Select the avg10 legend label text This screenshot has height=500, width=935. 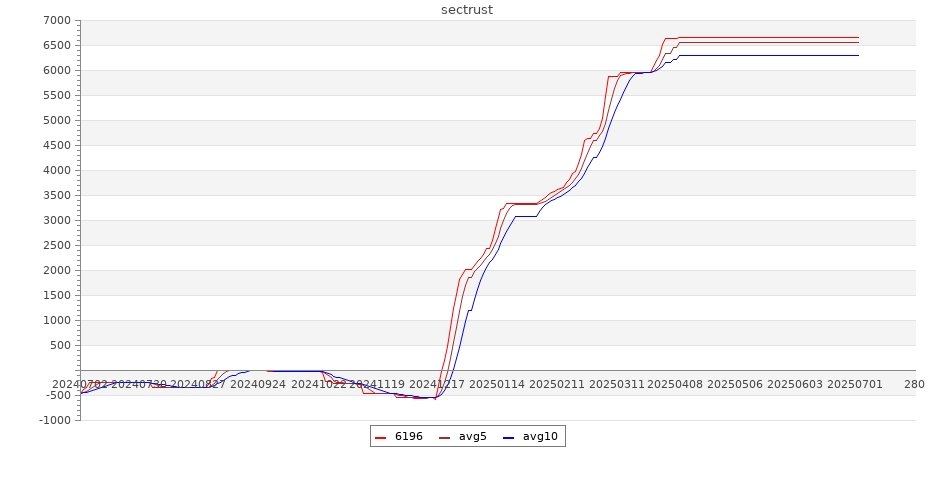click(x=540, y=437)
